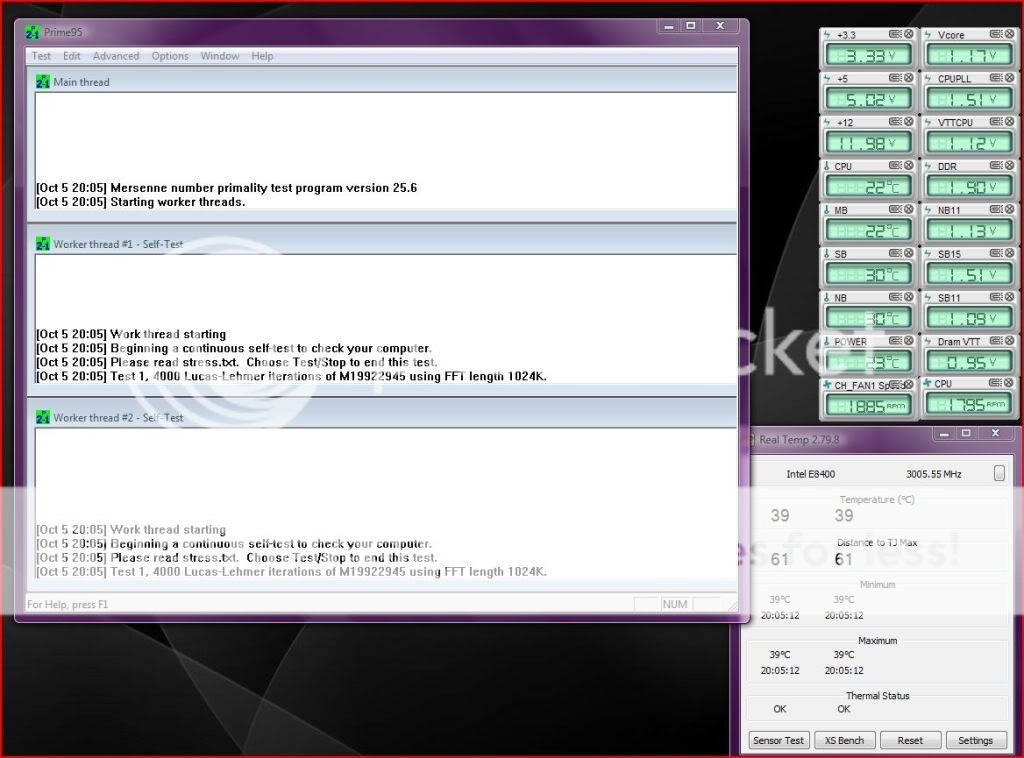The height and width of the screenshot is (758, 1024).
Task: Click the 1885 RPM fan readout
Action: [868, 405]
